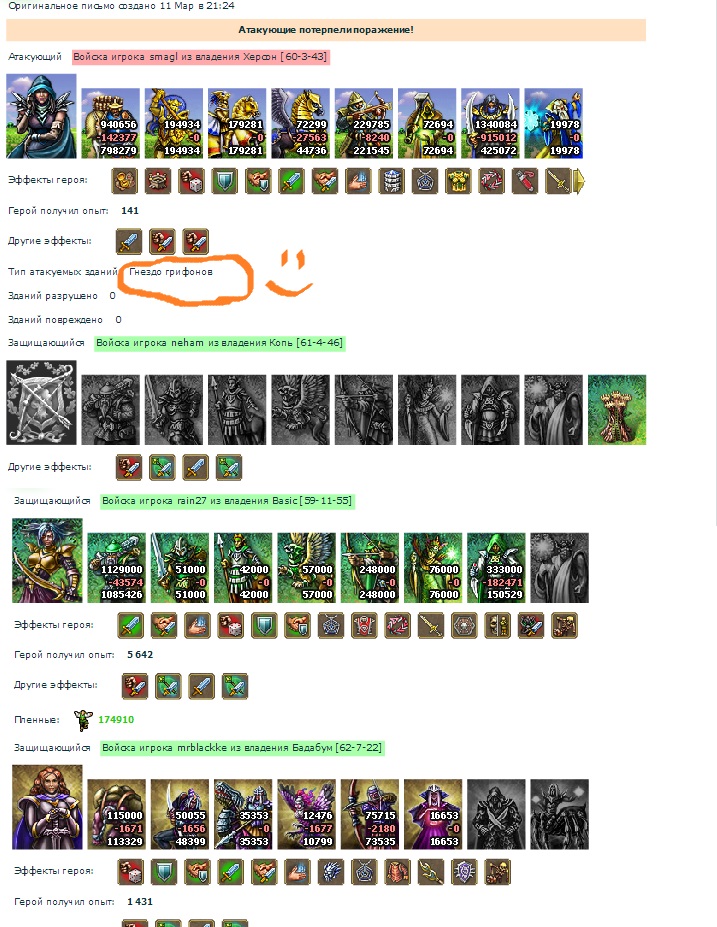The image size is (717, 927).
Task: Select the red potion vial effect icon
Action: [x=524, y=181]
